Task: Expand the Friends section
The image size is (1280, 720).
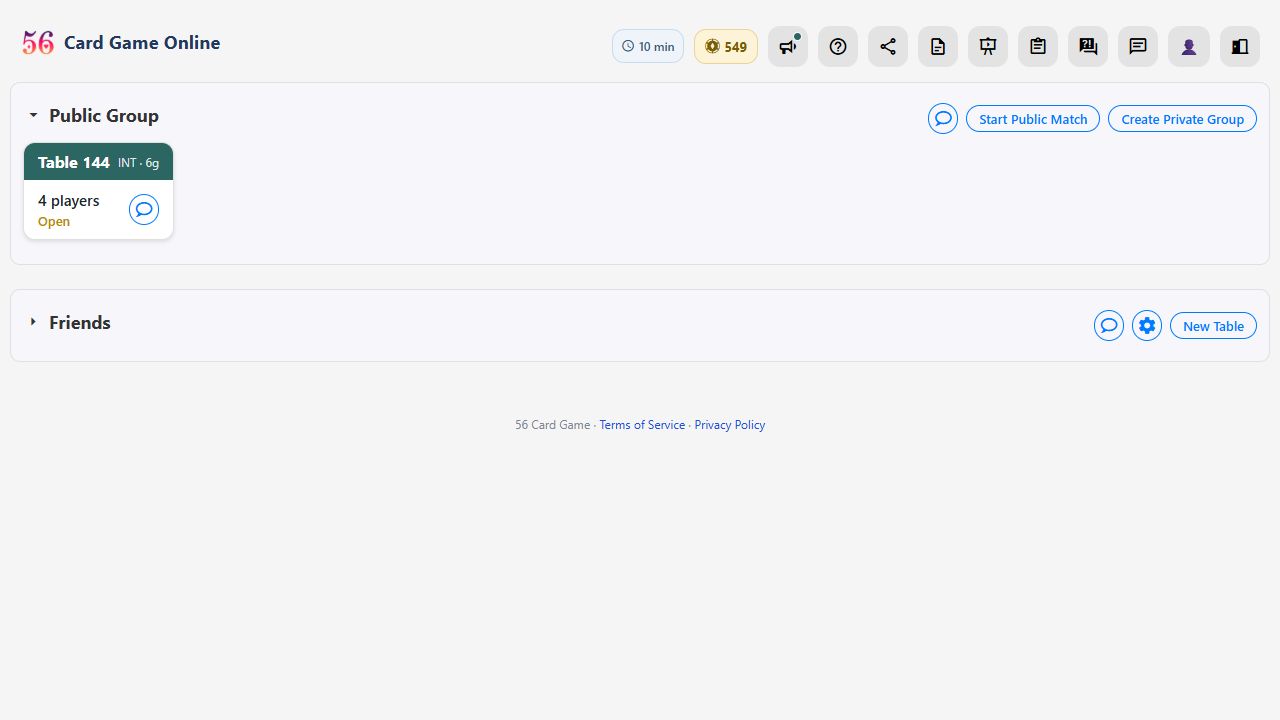Action: 33,322
